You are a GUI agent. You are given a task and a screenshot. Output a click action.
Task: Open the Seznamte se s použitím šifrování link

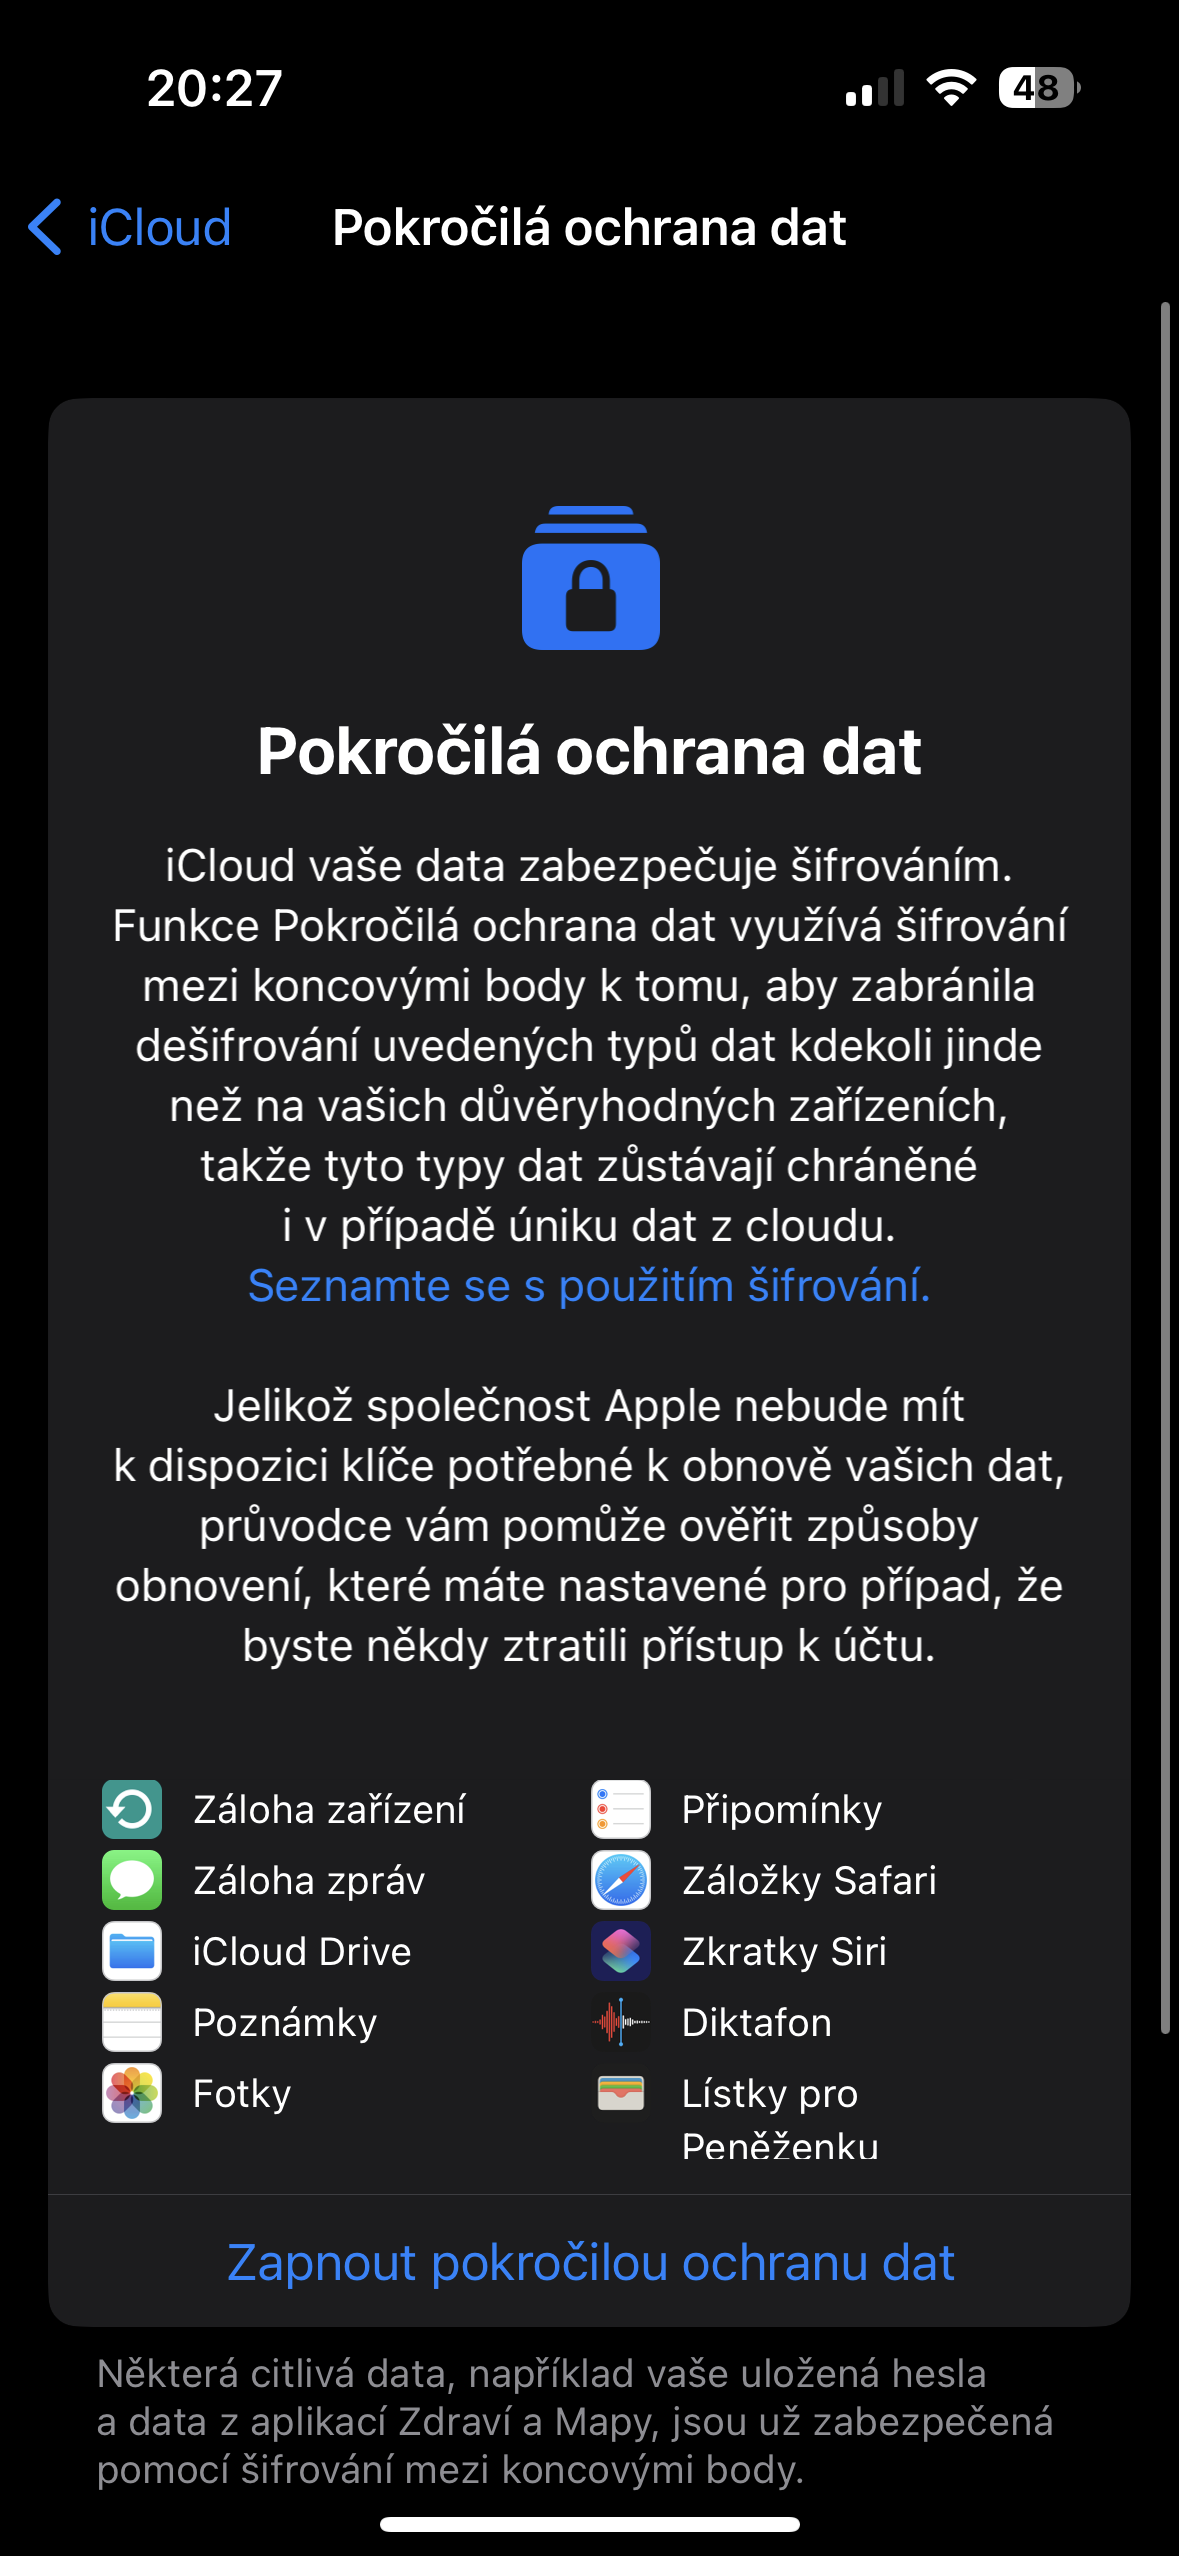tap(589, 1286)
